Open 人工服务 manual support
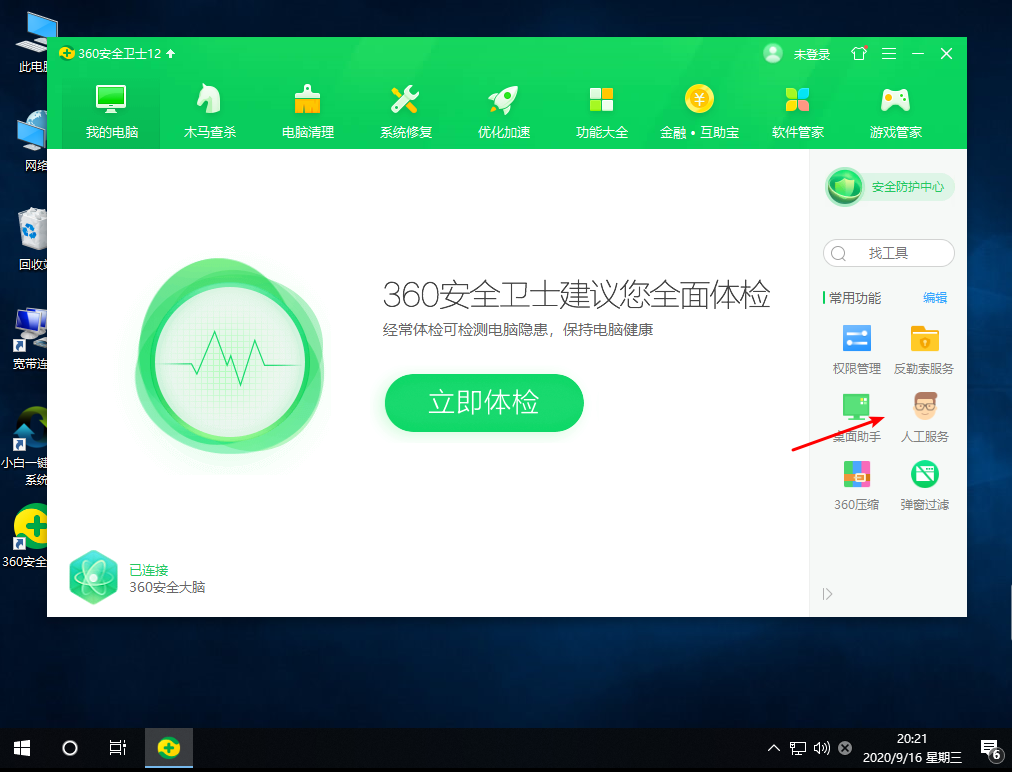This screenshot has height=772, width=1012. tap(924, 415)
